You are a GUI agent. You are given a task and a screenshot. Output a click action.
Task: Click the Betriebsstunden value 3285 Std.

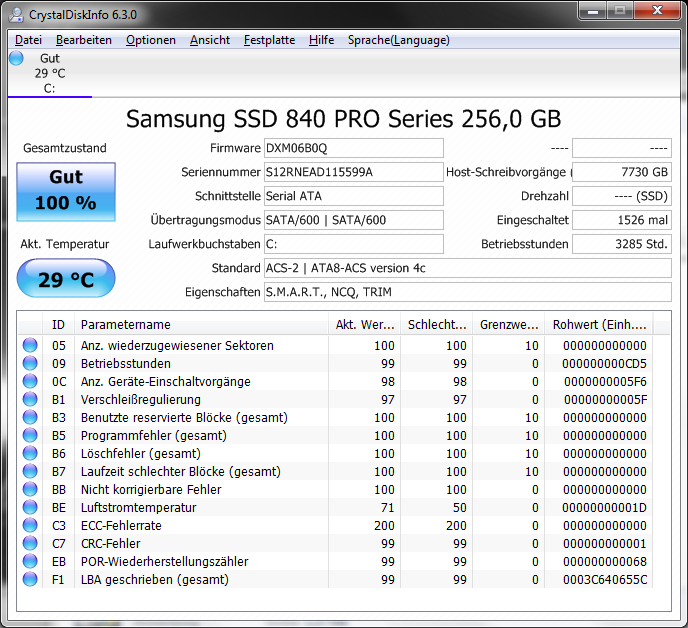tap(622, 244)
